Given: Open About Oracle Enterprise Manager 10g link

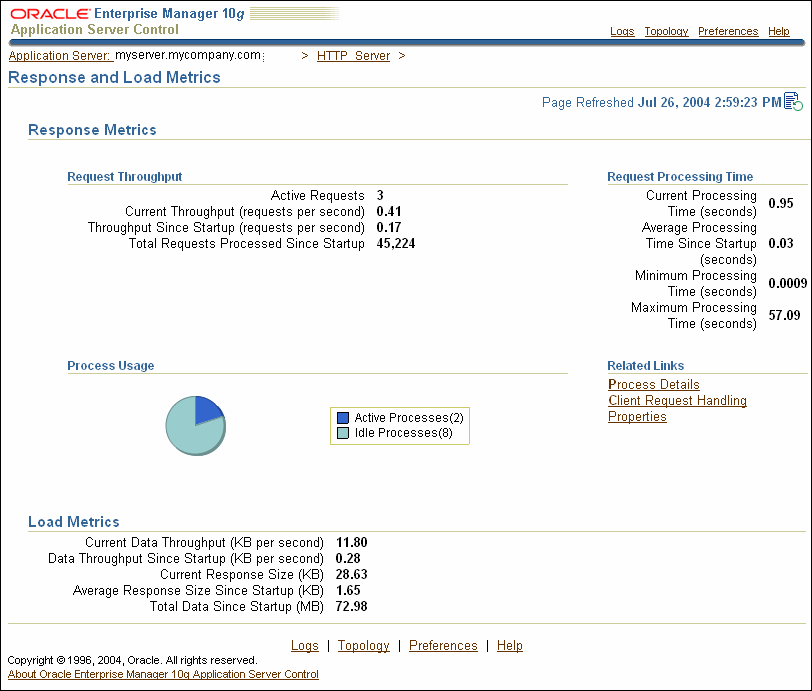Looking at the screenshot, I should (x=163, y=674).
